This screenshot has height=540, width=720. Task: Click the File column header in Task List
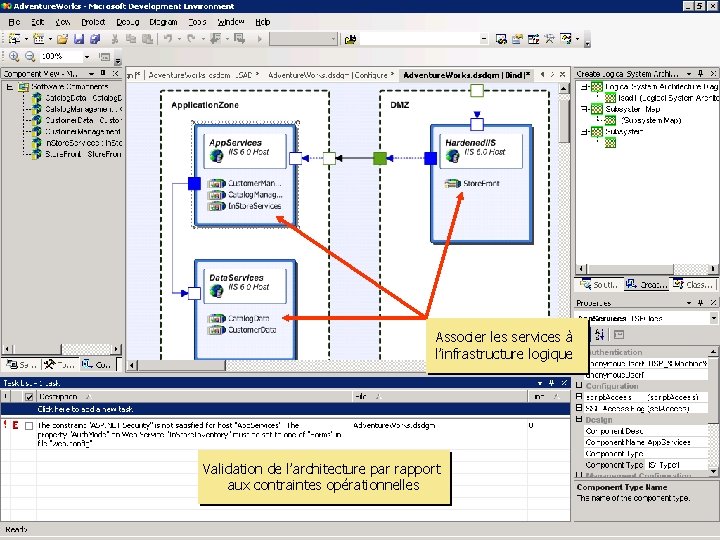[x=440, y=397]
